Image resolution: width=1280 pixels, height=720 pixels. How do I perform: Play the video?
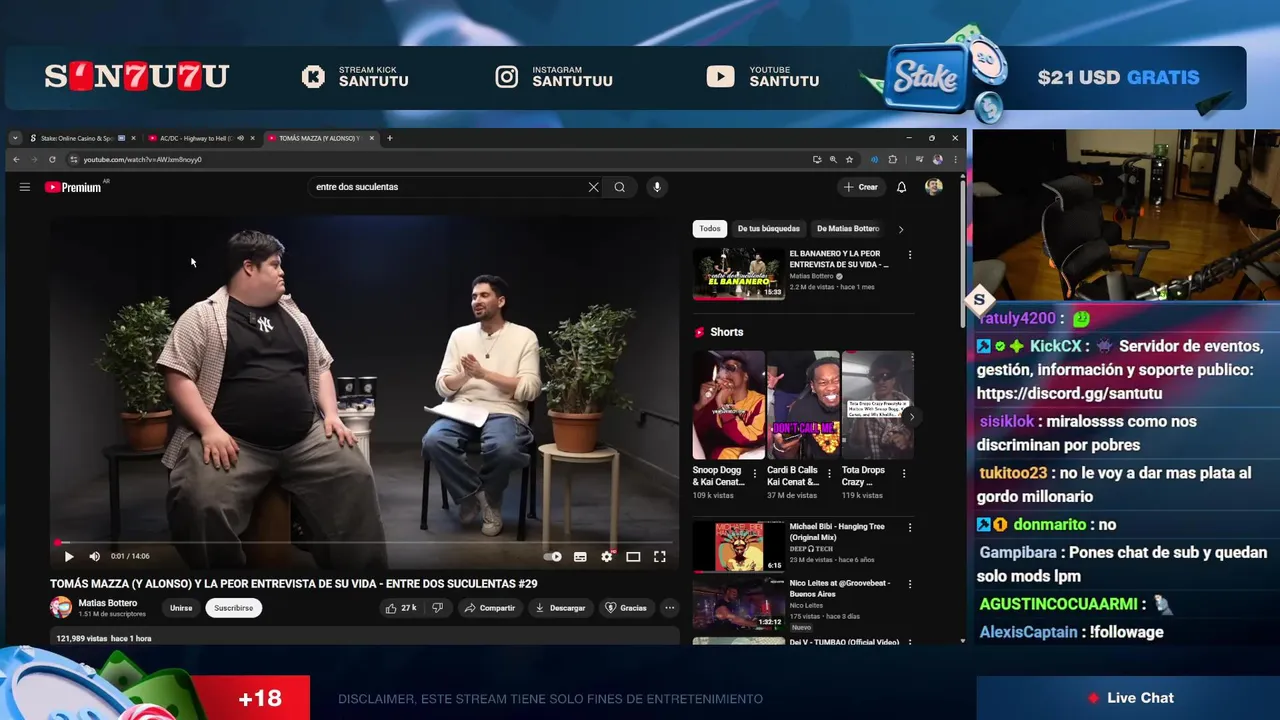point(69,557)
